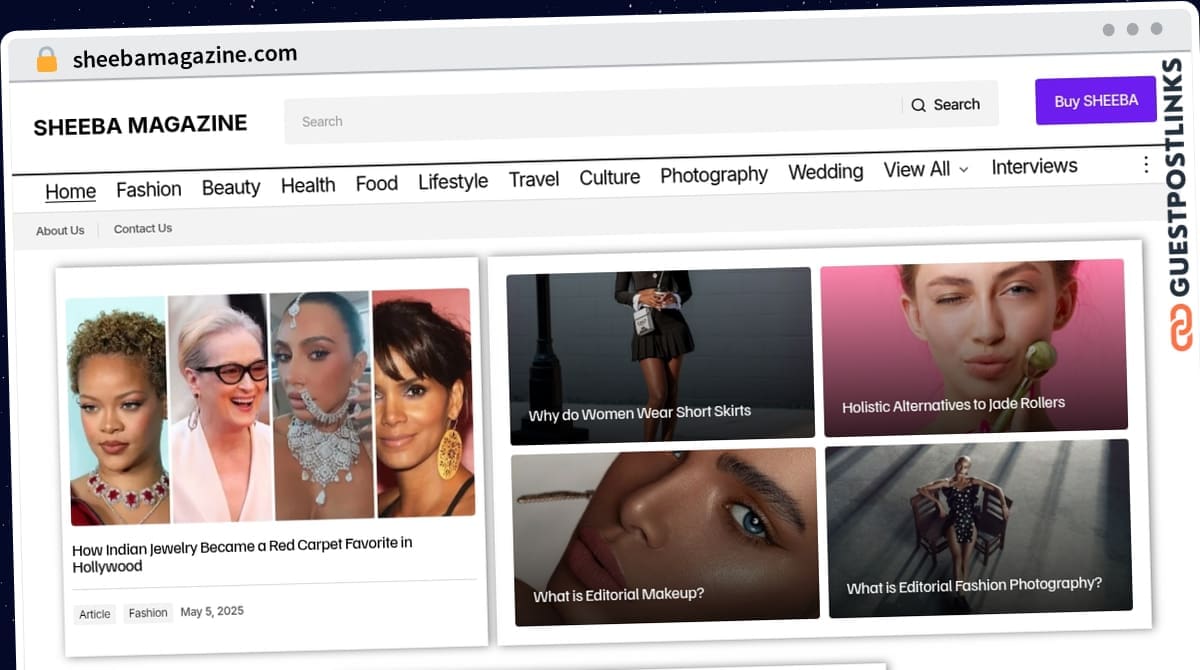Open Holistic Alternatives to Jade Rollers card
This screenshot has width=1200, height=670.
[973, 347]
